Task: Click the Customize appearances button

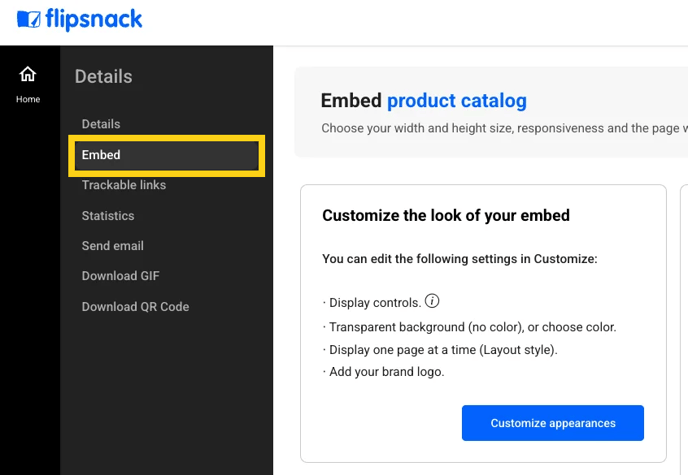Action: pos(552,423)
